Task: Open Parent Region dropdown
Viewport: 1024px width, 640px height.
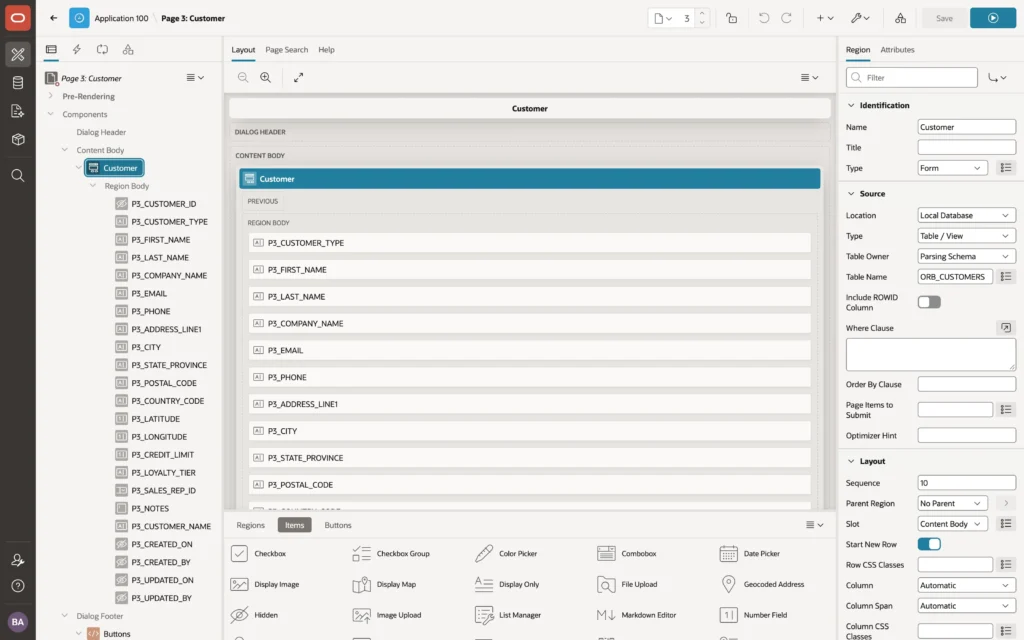Action: (952, 504)
